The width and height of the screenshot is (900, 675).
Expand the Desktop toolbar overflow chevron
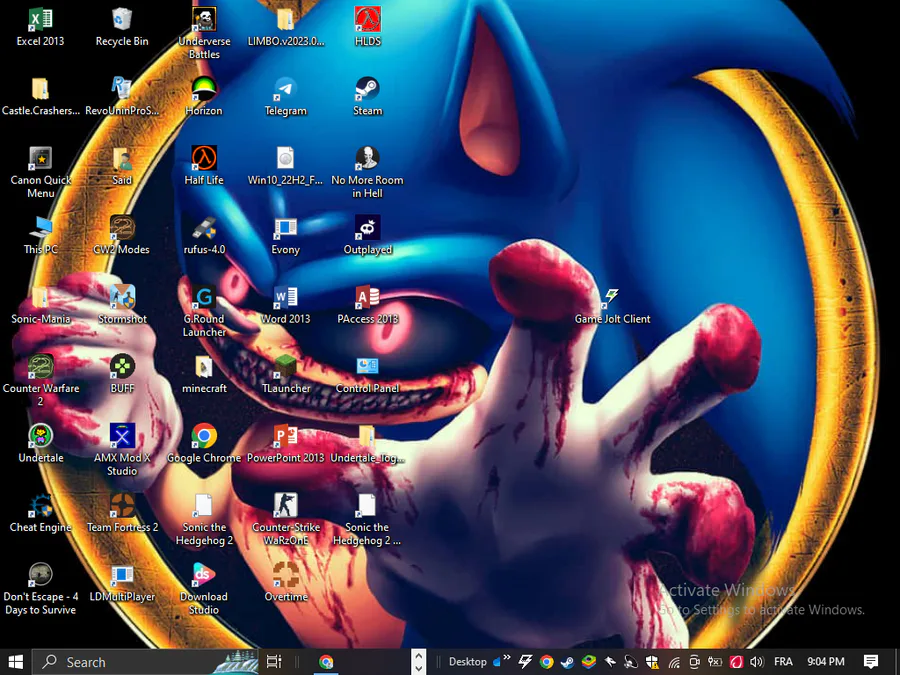(x=507, y=658)
